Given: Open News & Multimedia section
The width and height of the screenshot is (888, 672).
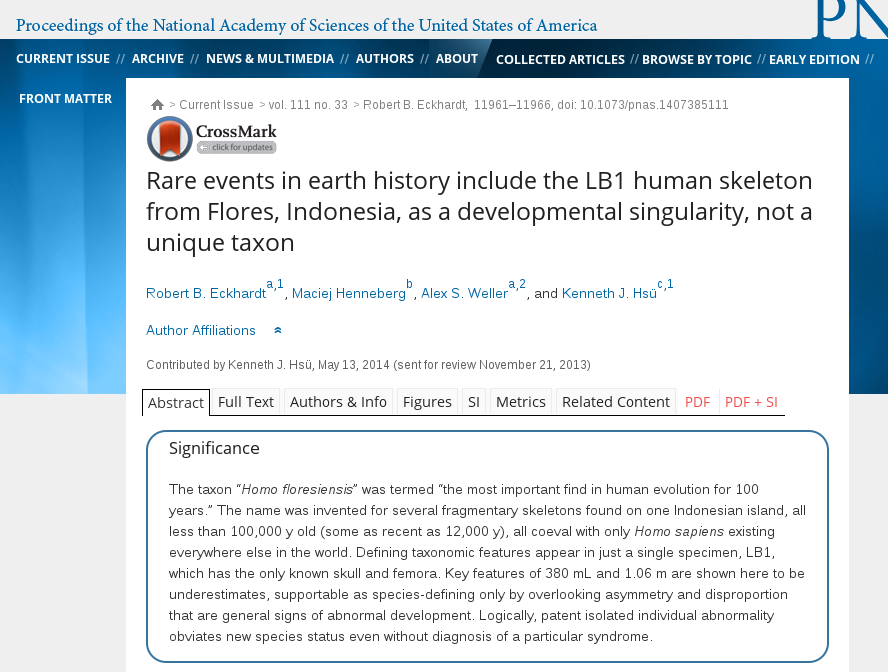Looking at the screenshot, I should [x=270, y=59].
